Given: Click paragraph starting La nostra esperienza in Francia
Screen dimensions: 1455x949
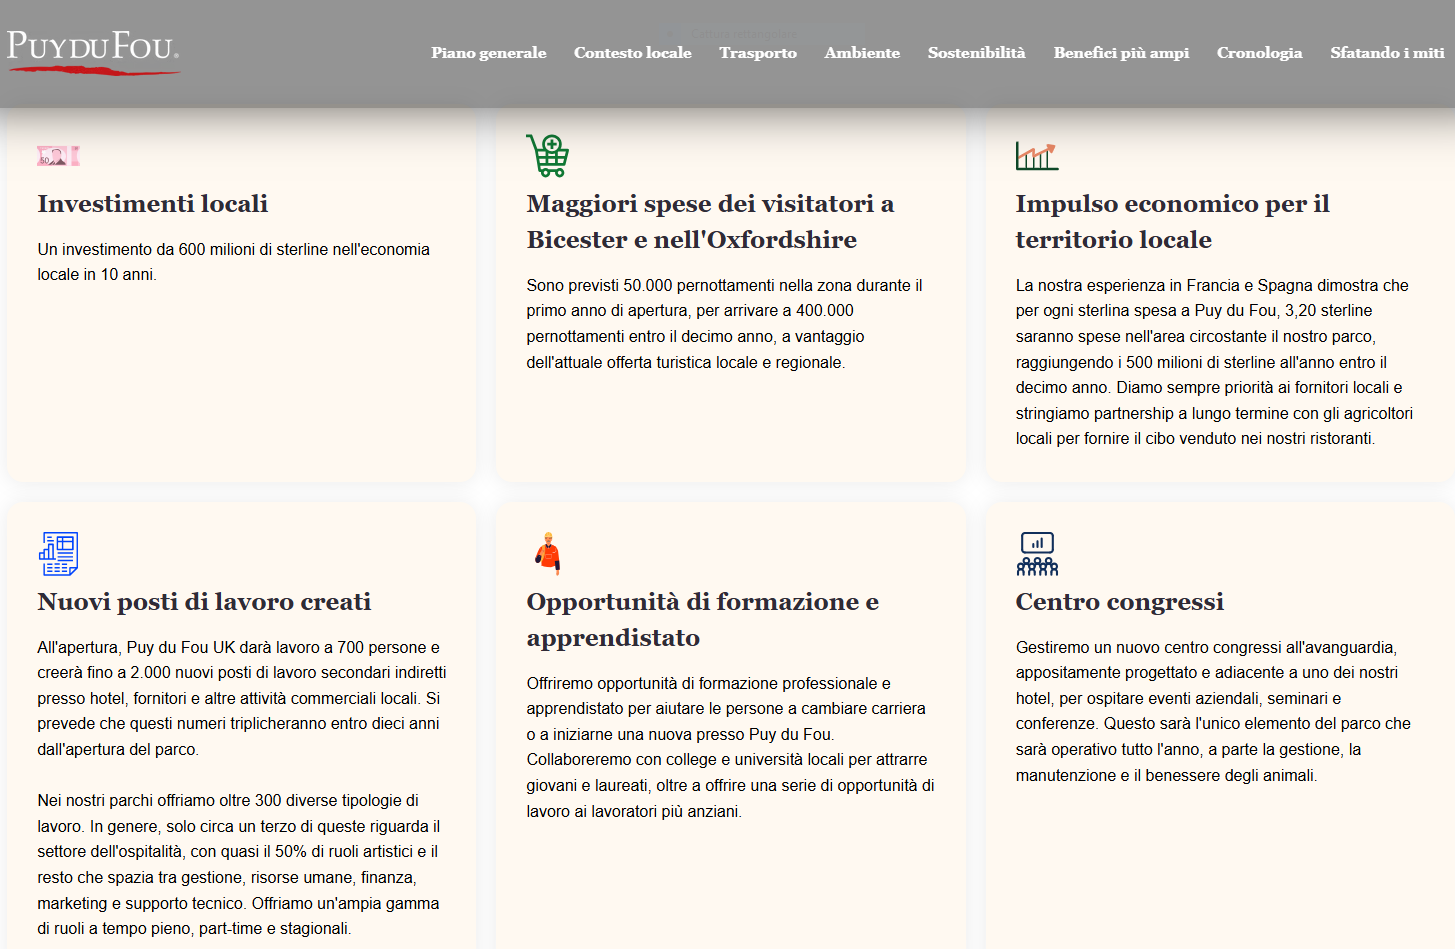Looking at the screenshot, I should tap(1214, 362).
